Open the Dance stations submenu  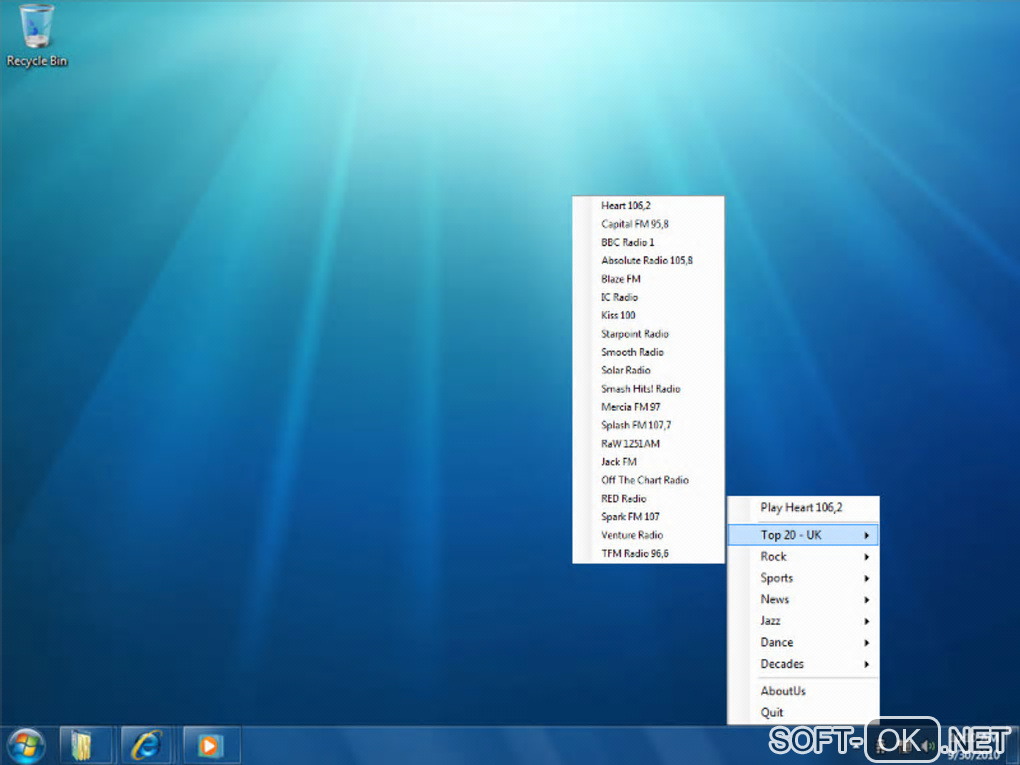coord(803,642)
